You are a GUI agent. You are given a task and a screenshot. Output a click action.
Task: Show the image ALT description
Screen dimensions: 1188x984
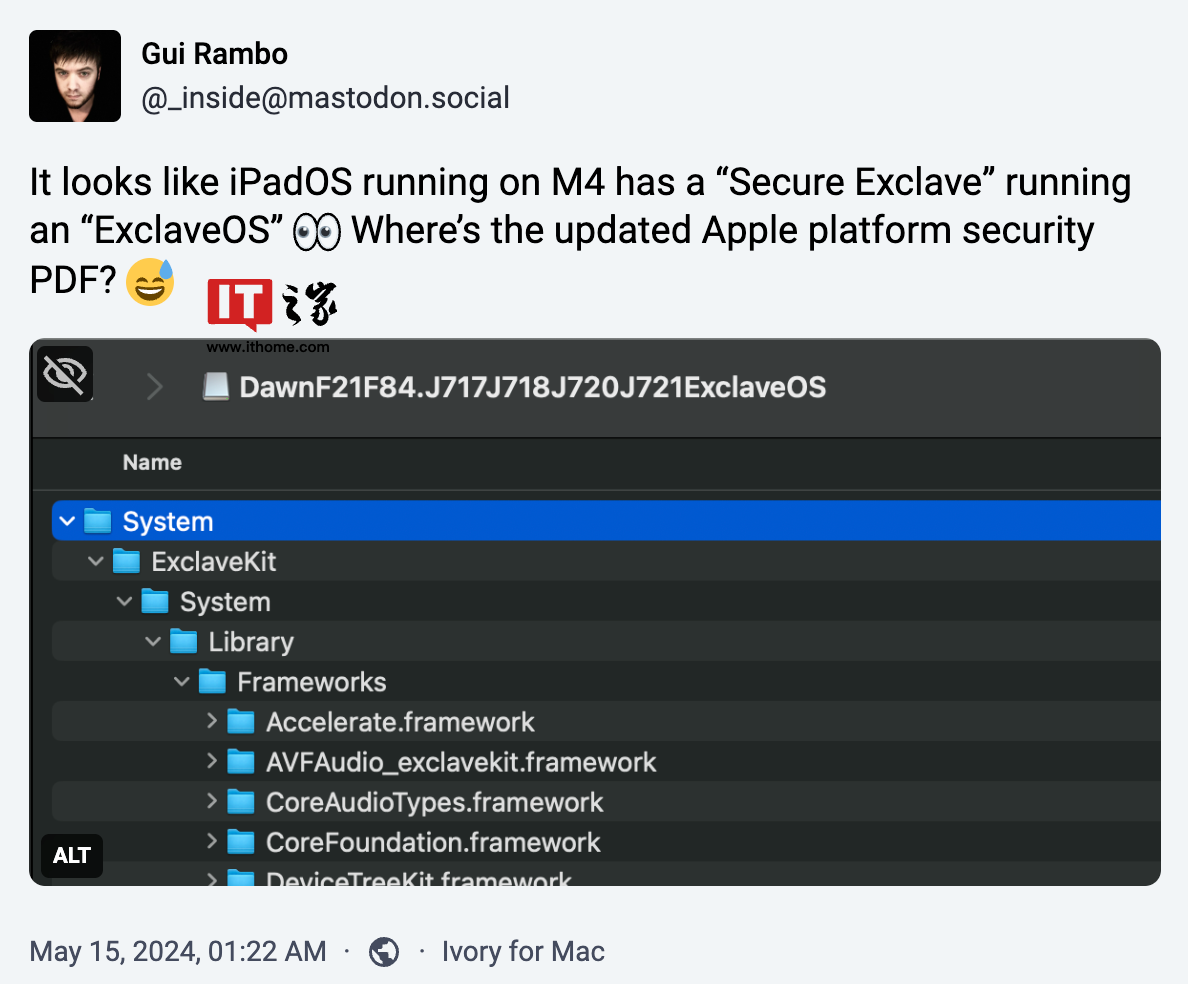[x=72, y=855]
